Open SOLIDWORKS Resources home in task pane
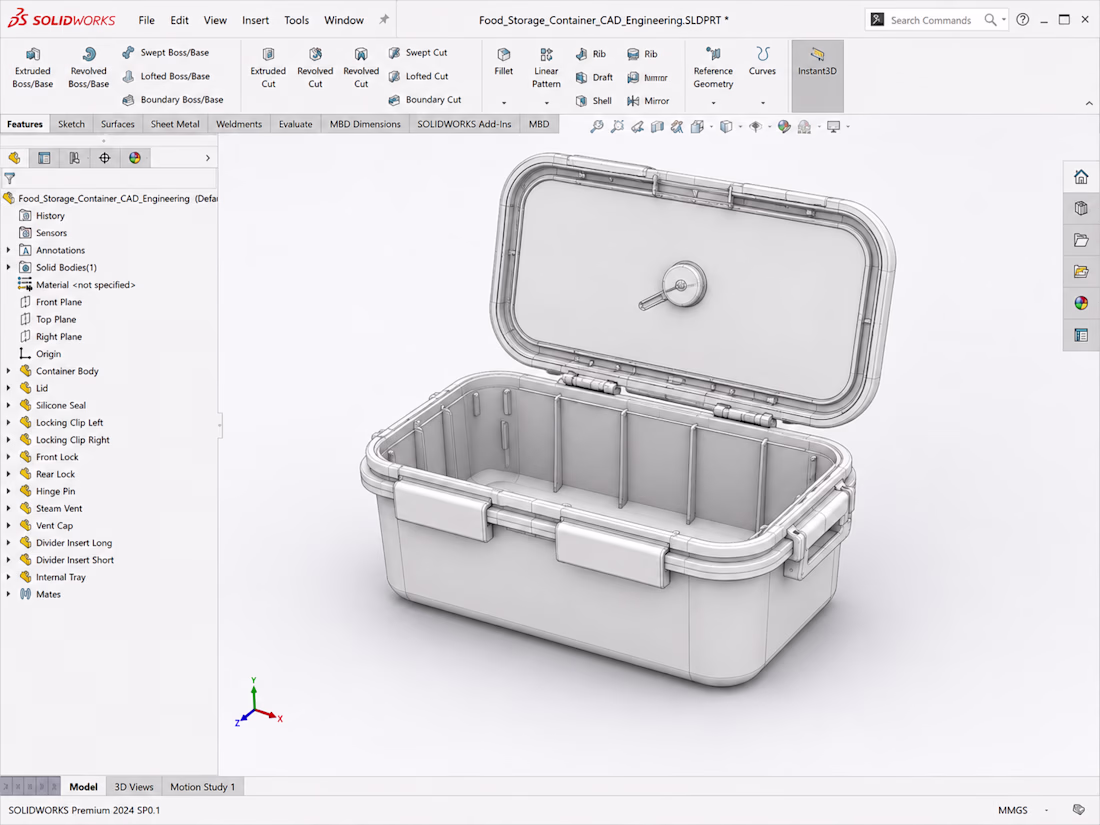The image size is (1100, 825). tap(1081, 176)
